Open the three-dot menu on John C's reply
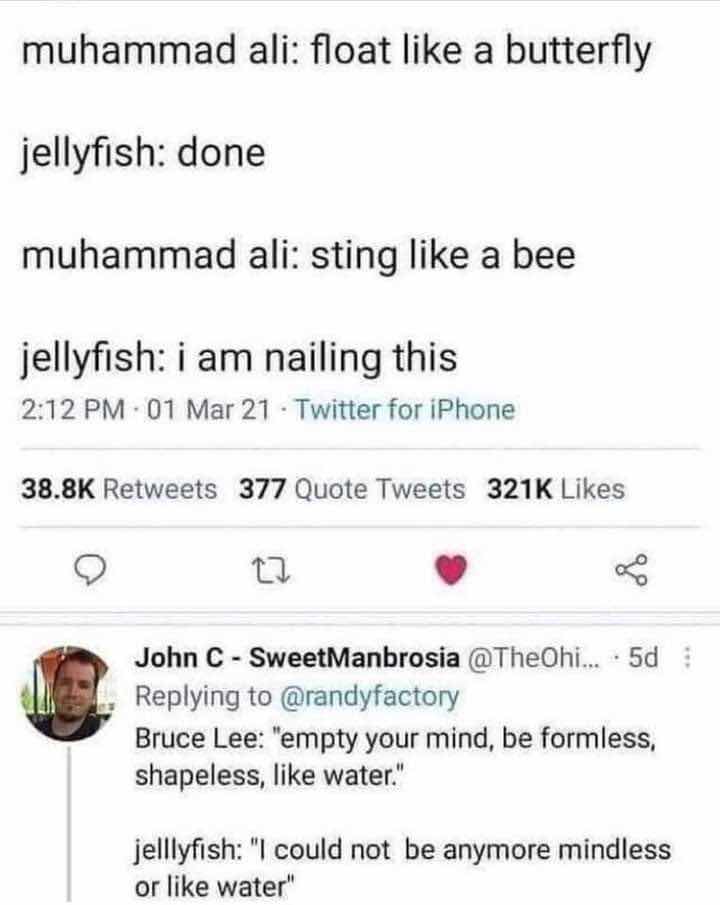This screenshot has height=905, width=720. point(687,657)
